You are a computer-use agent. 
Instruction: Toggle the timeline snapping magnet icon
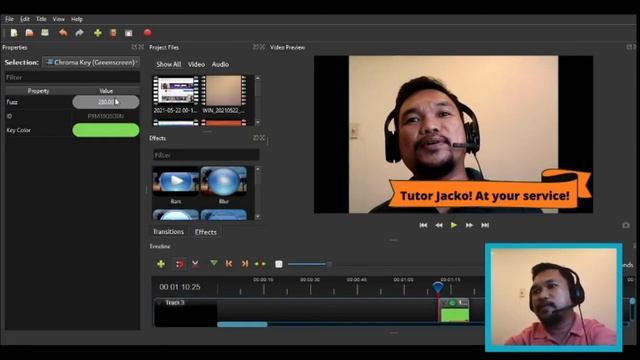[x=180, y=264]
